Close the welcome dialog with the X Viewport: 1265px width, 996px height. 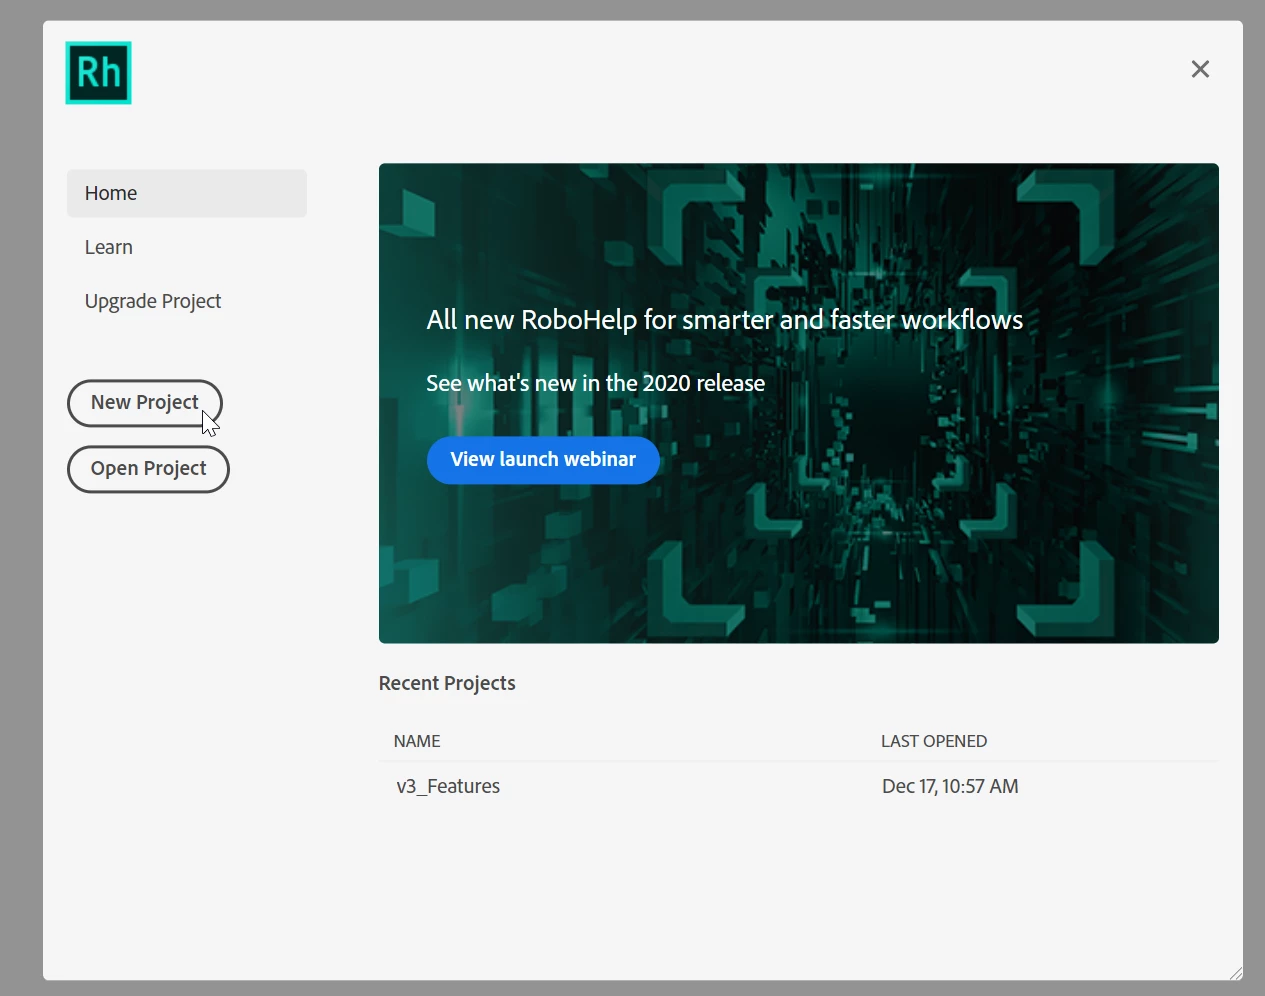[1200, 69]
